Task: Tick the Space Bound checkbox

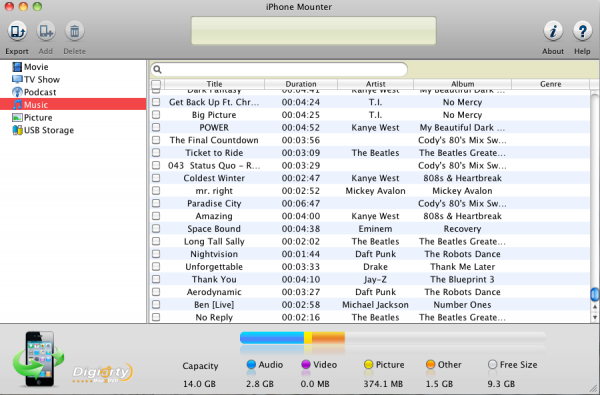Action: pyautogui.click(x=156, y=229)
